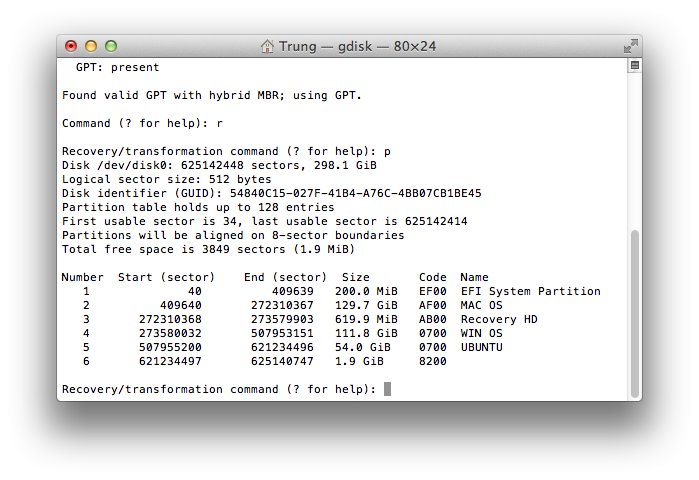
Task: Click the home folder icon in title bar
Action: click(x=267, y=46)
